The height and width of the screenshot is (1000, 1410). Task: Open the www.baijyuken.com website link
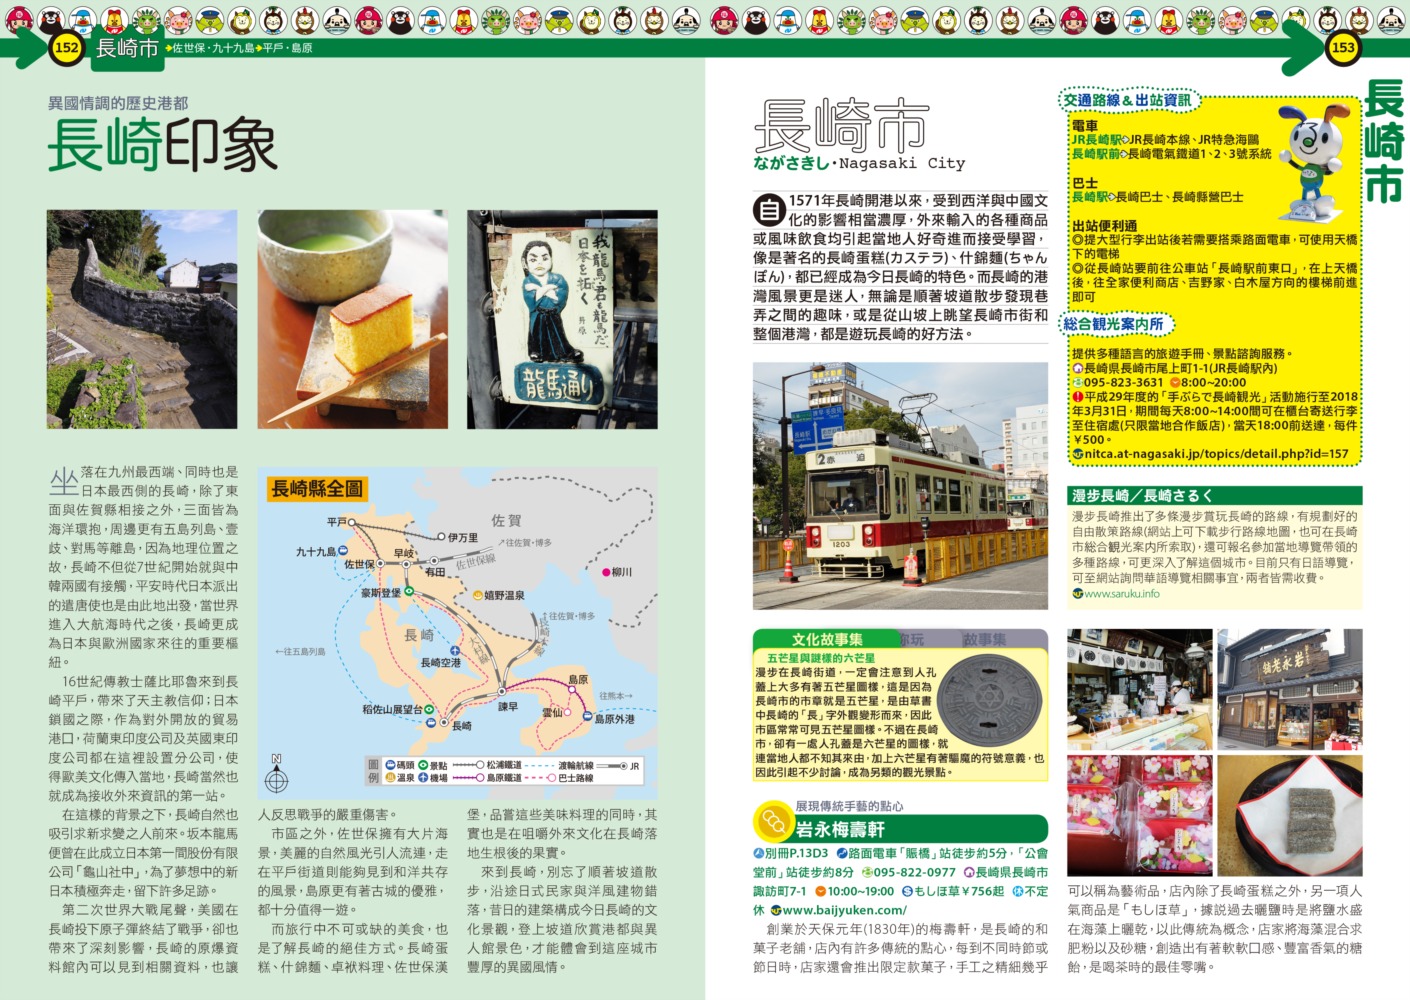pyautogui.click(x=843, y=910)
